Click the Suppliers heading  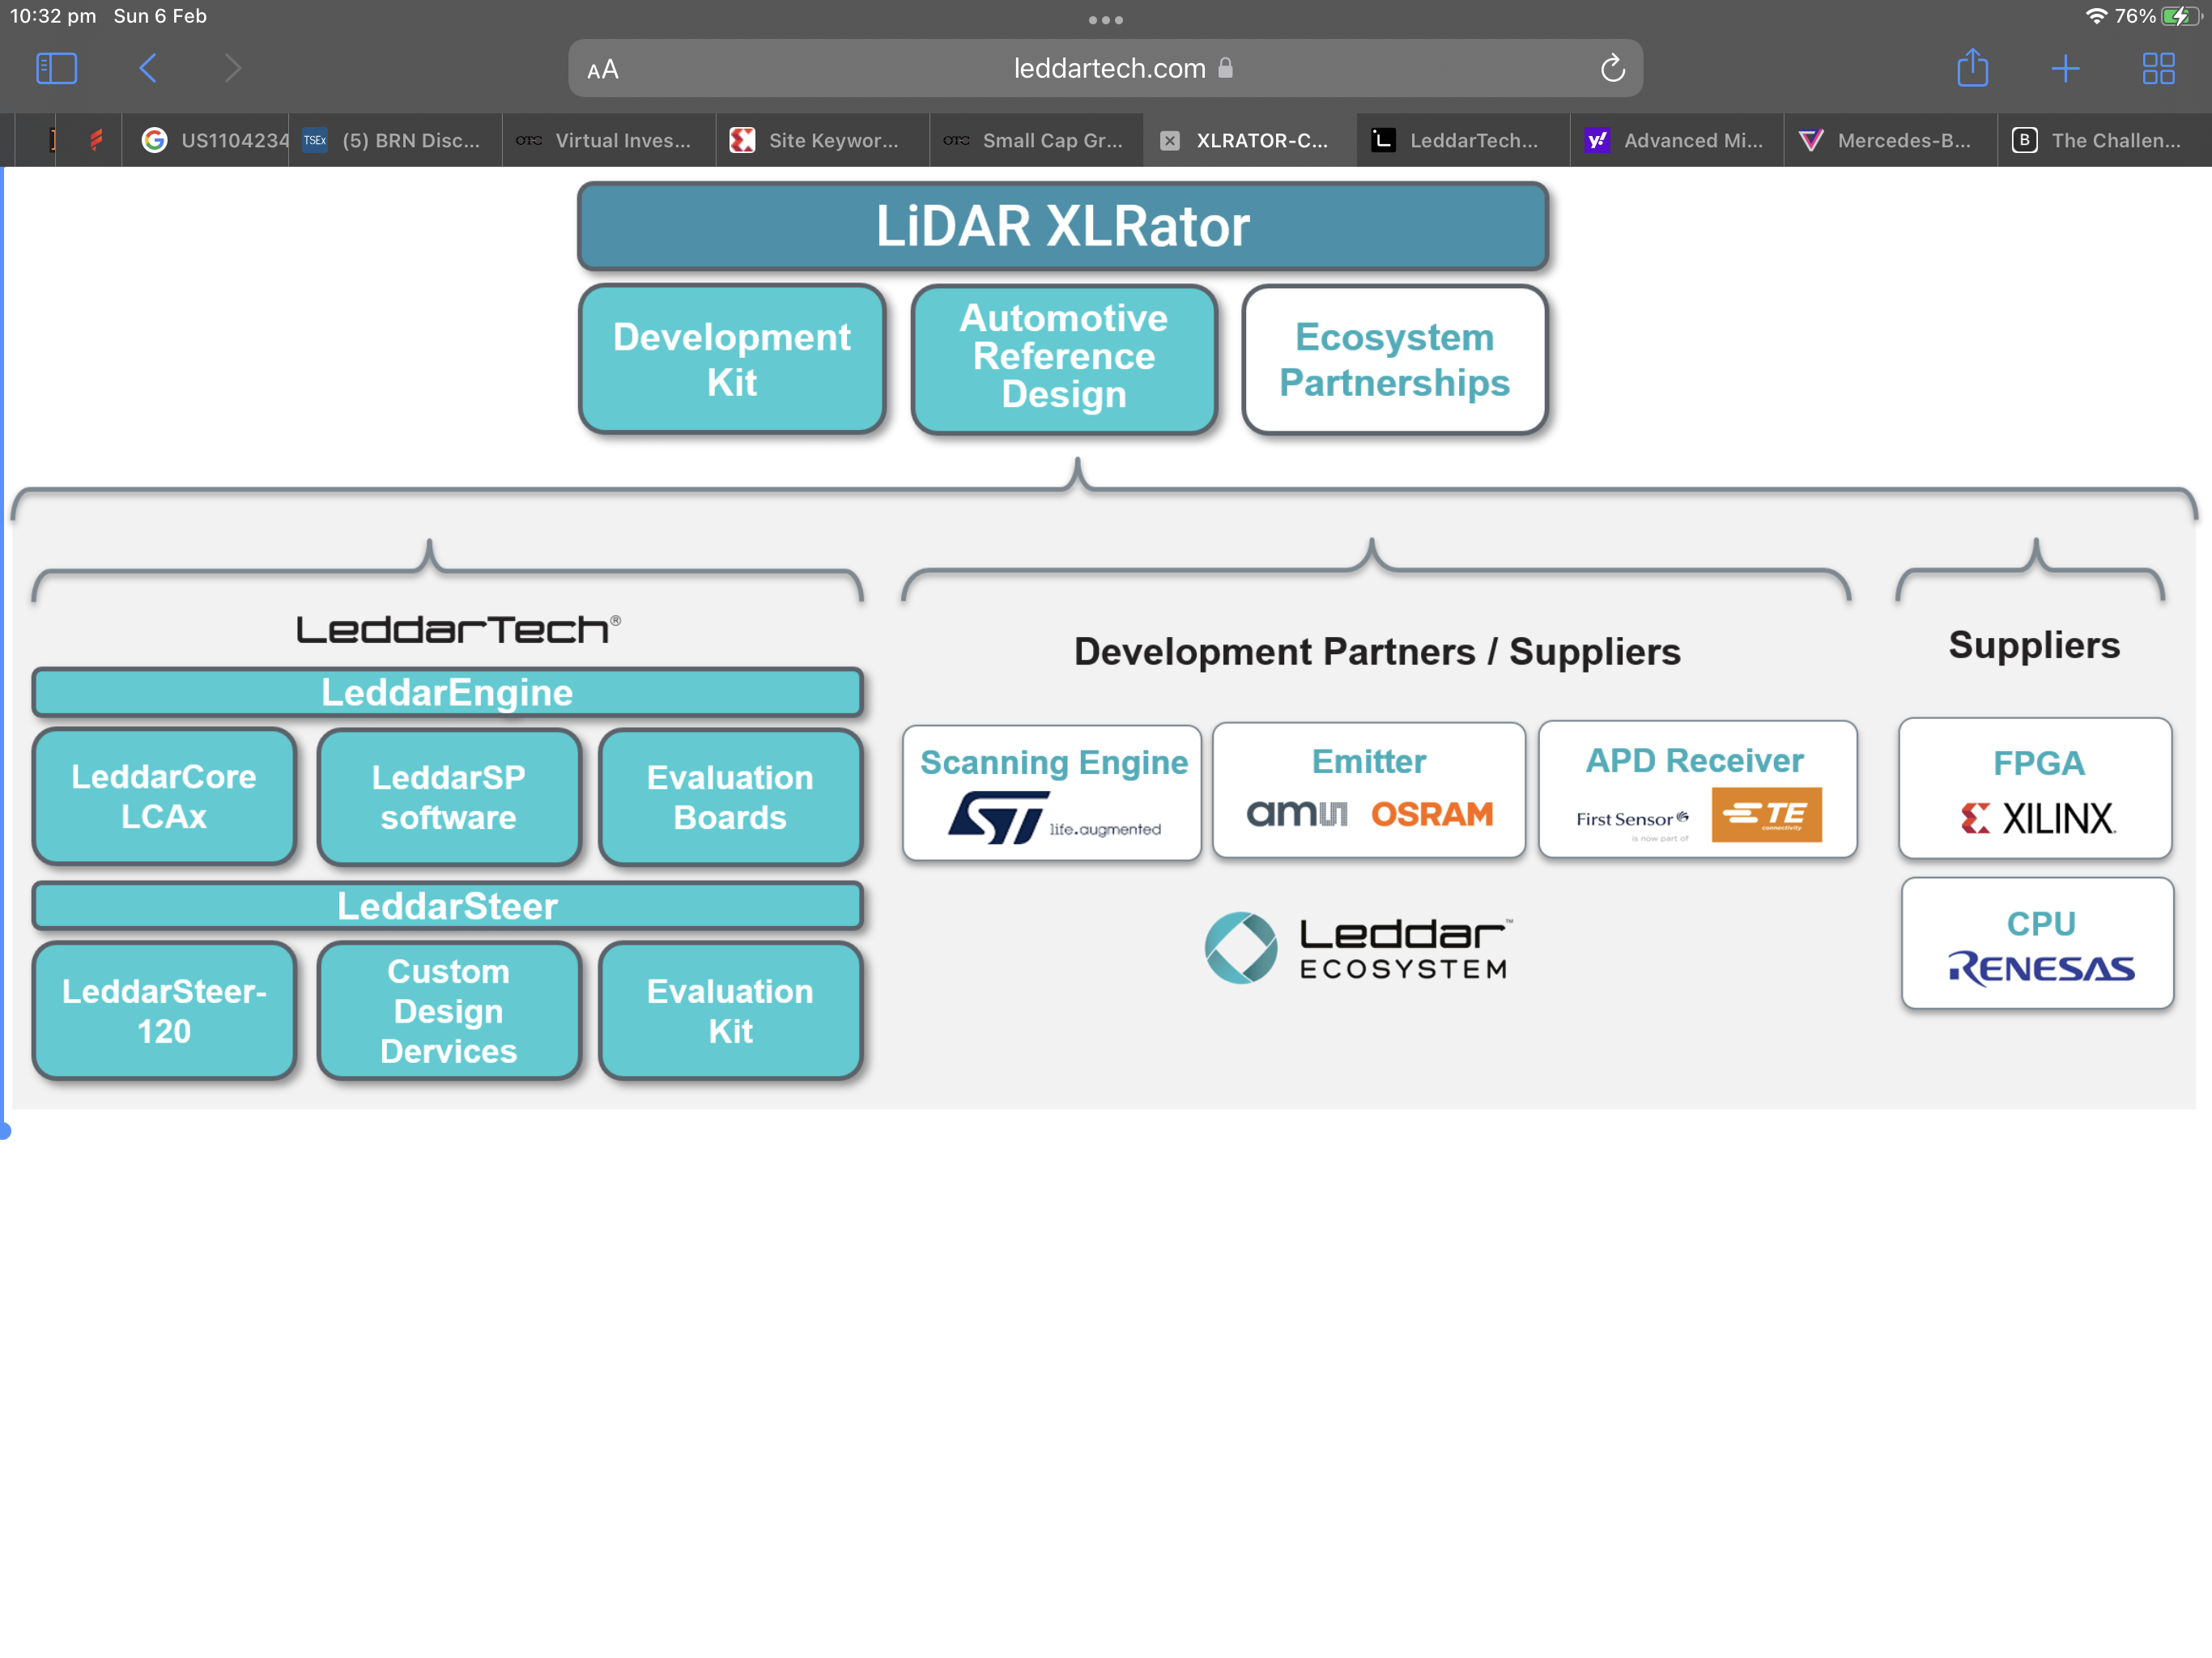click(x=2033, y=645)
